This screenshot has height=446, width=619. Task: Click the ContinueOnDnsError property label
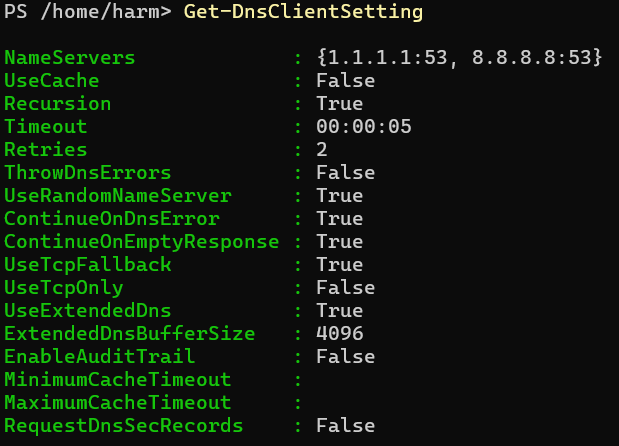click(111, 219)
